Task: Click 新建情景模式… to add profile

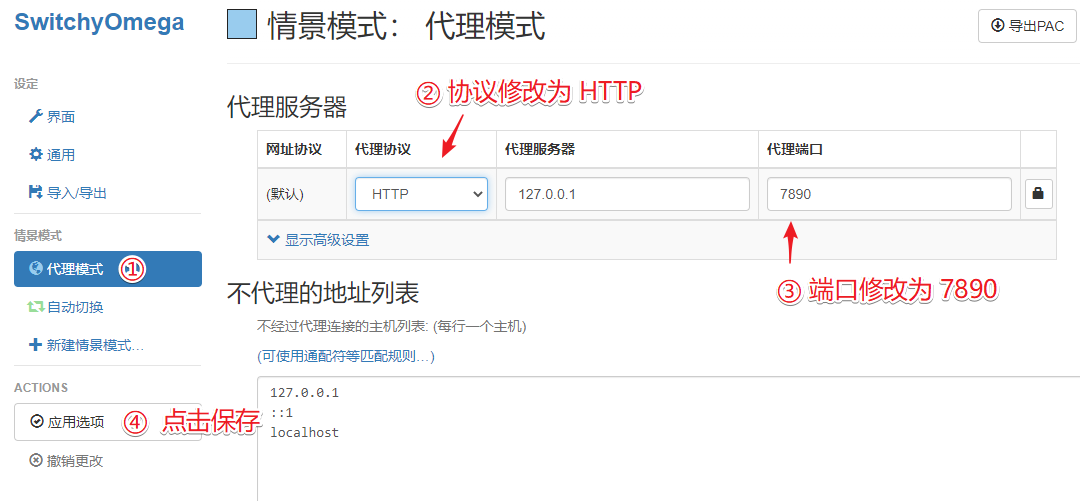Action: [x=86, y=345]
